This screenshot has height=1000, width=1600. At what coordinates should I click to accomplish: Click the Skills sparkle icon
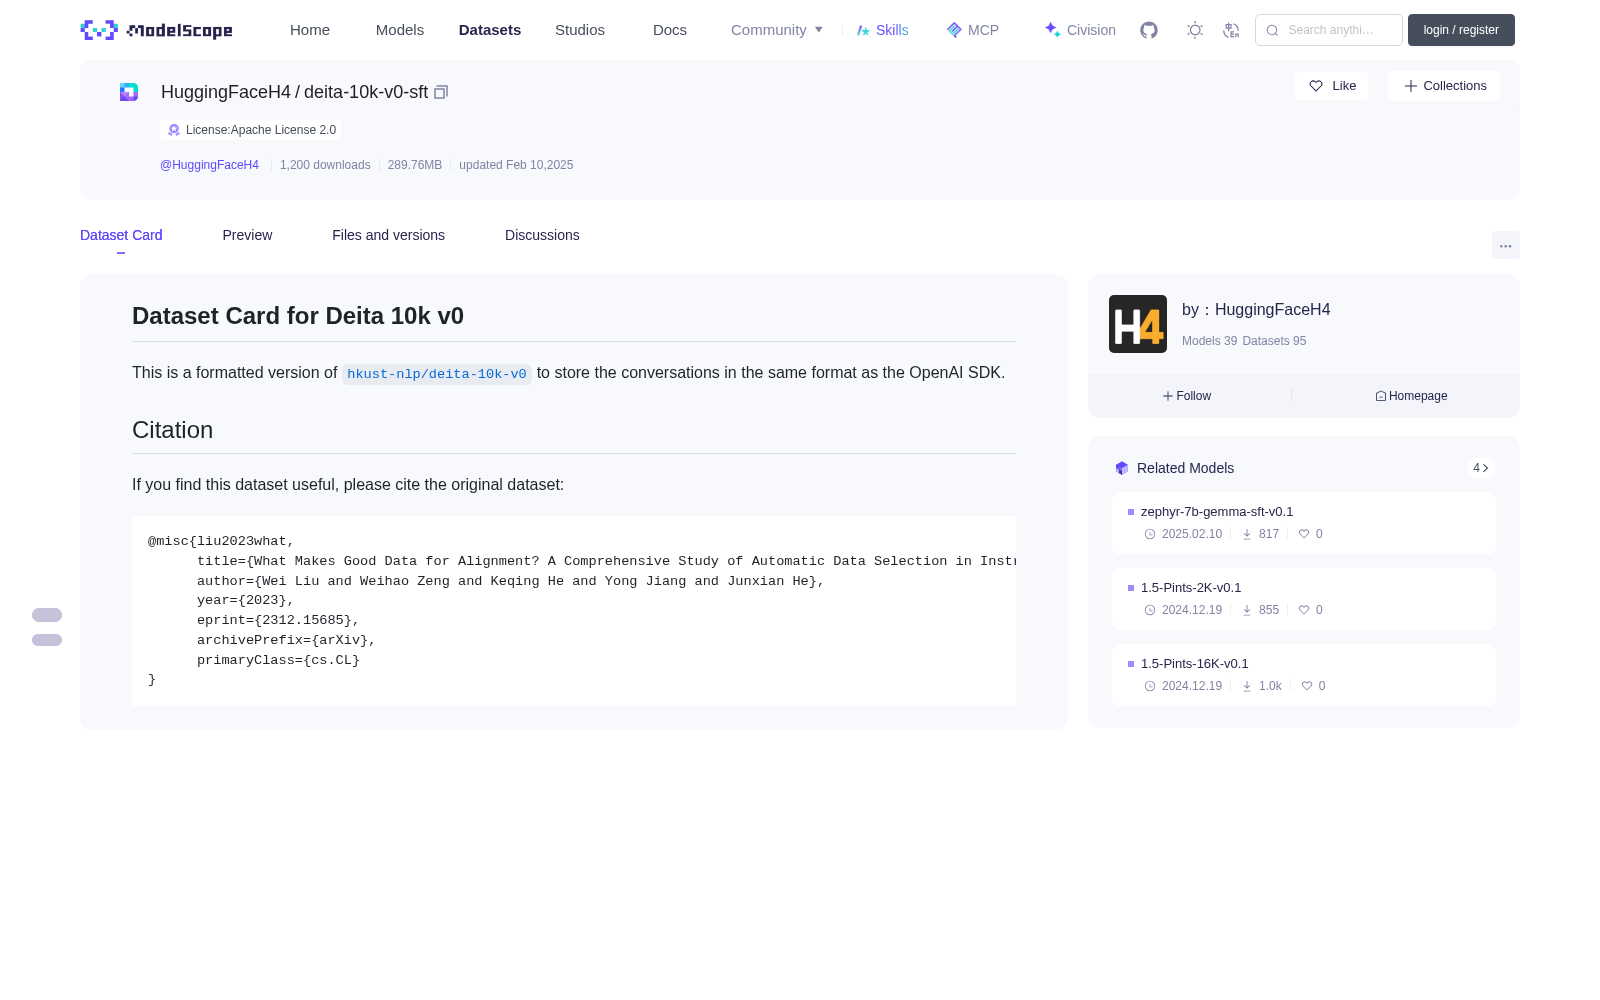[863, 30]
